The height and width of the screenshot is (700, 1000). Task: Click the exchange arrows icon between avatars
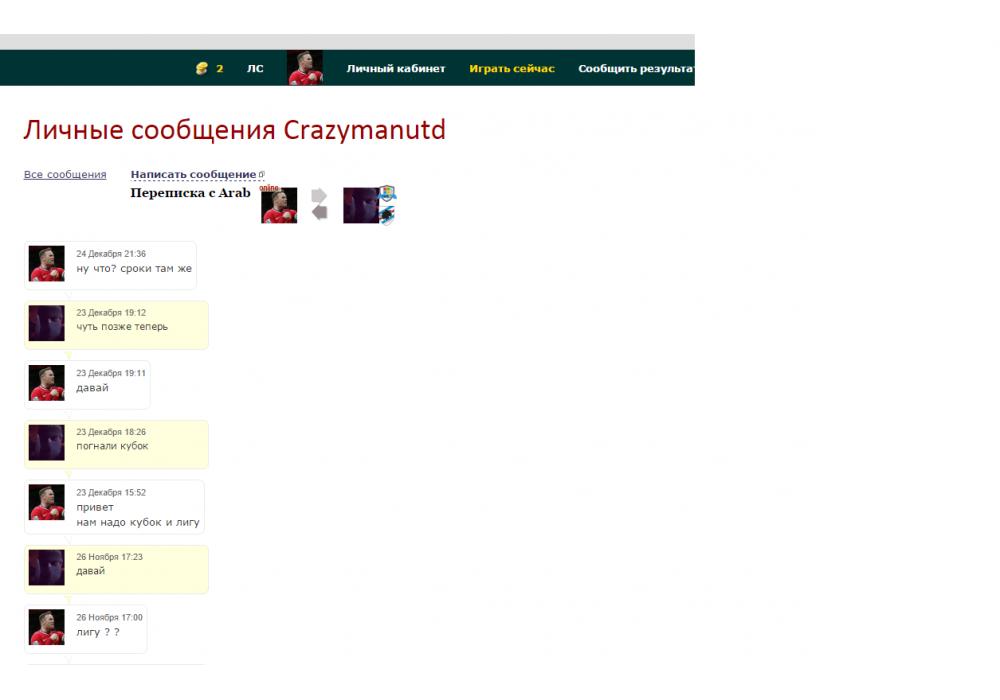tap(320, 204)
